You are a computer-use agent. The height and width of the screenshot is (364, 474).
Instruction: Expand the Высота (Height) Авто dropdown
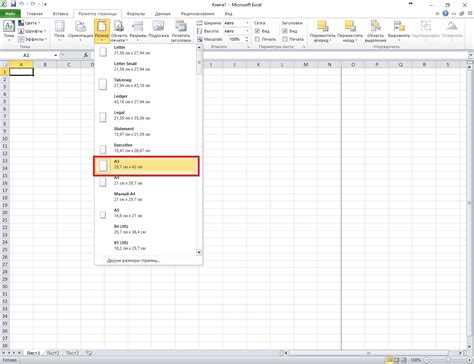pos(247,31)
